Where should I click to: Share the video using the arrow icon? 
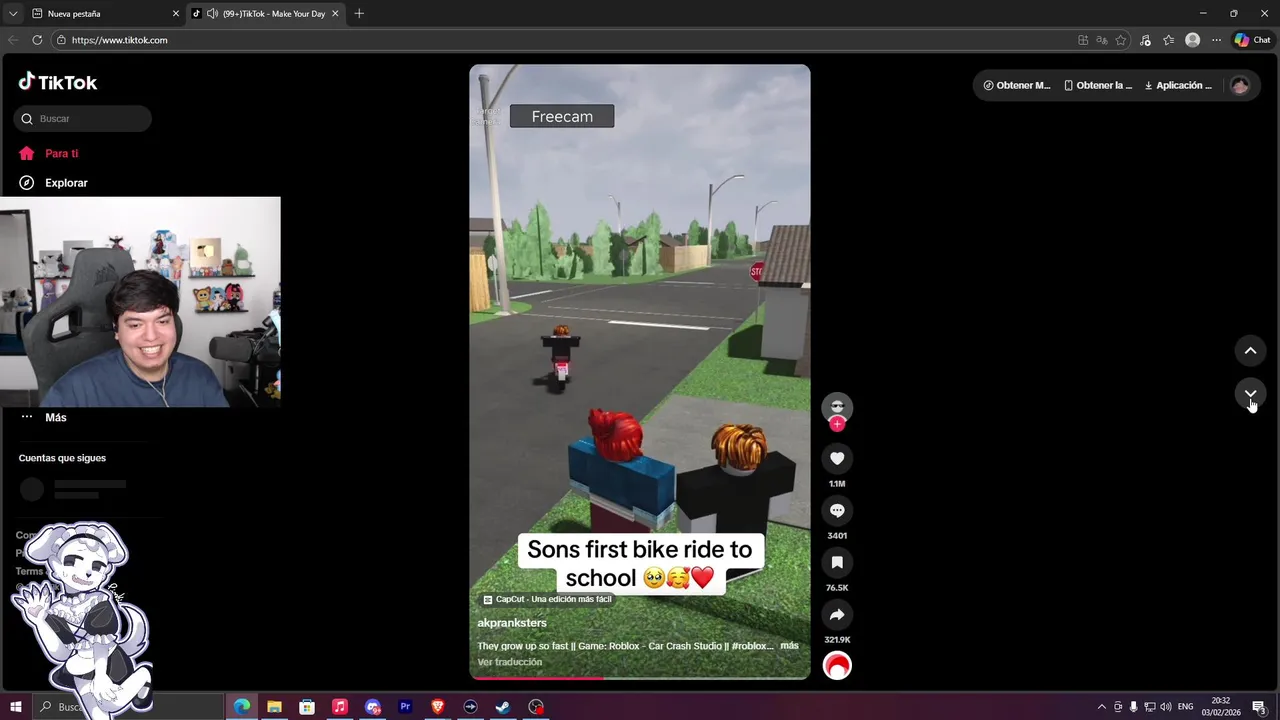[837, 614]
